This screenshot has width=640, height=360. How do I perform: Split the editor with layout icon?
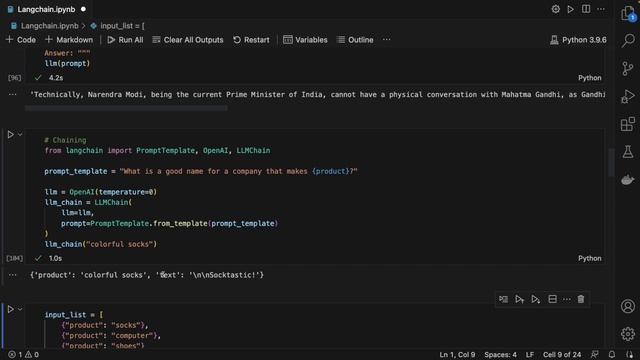tap(586, 9)
